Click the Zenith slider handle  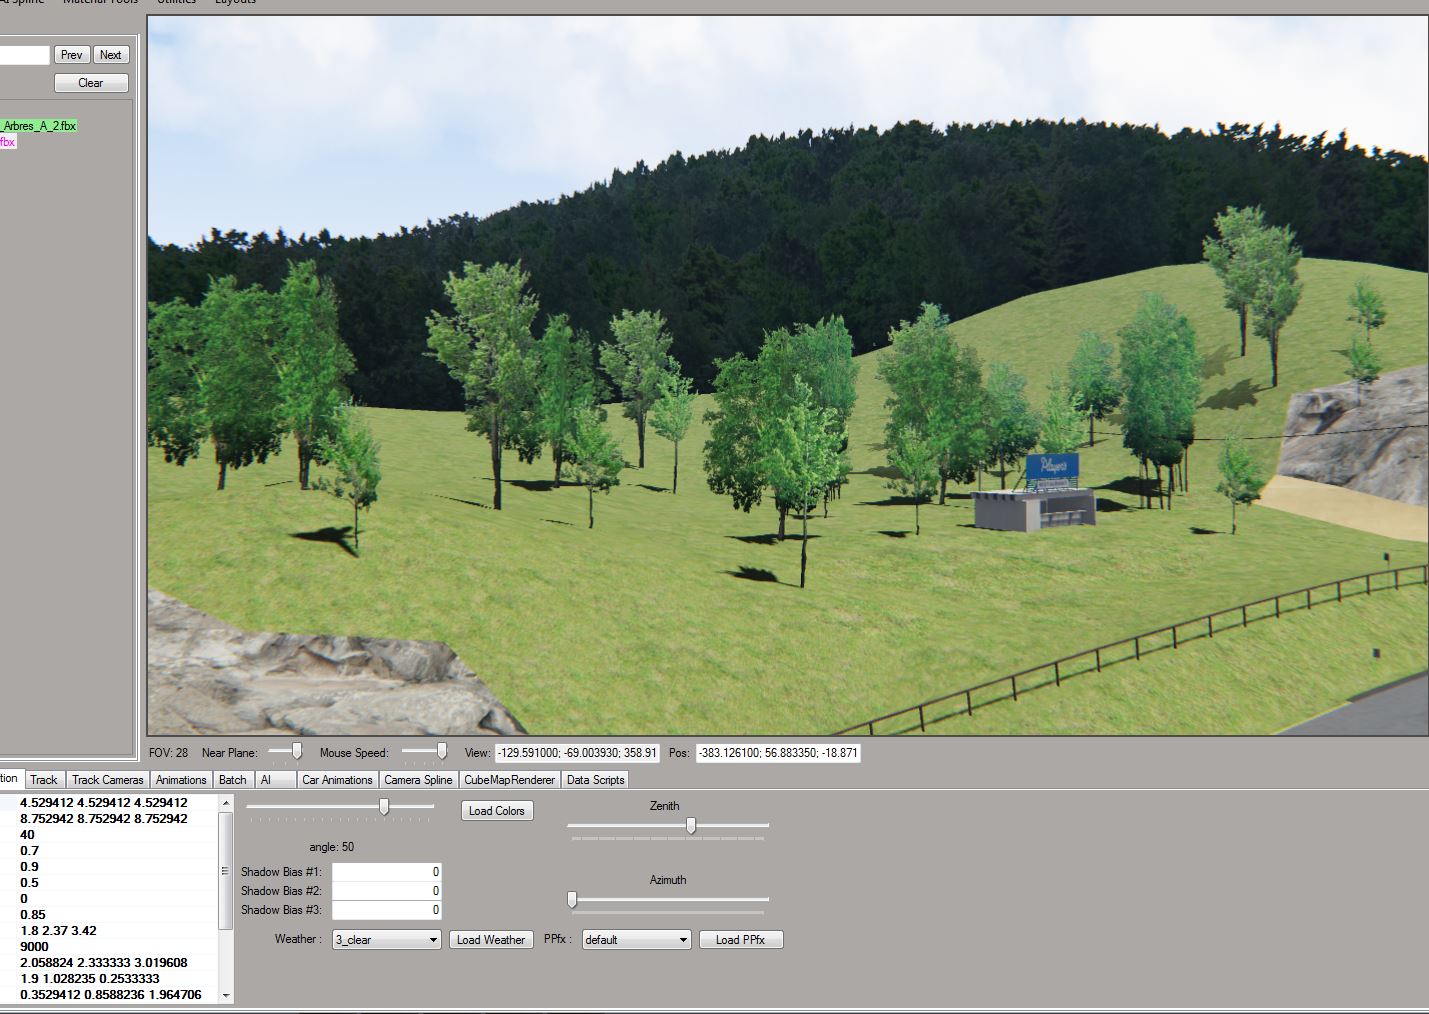(x=691, y=826)
